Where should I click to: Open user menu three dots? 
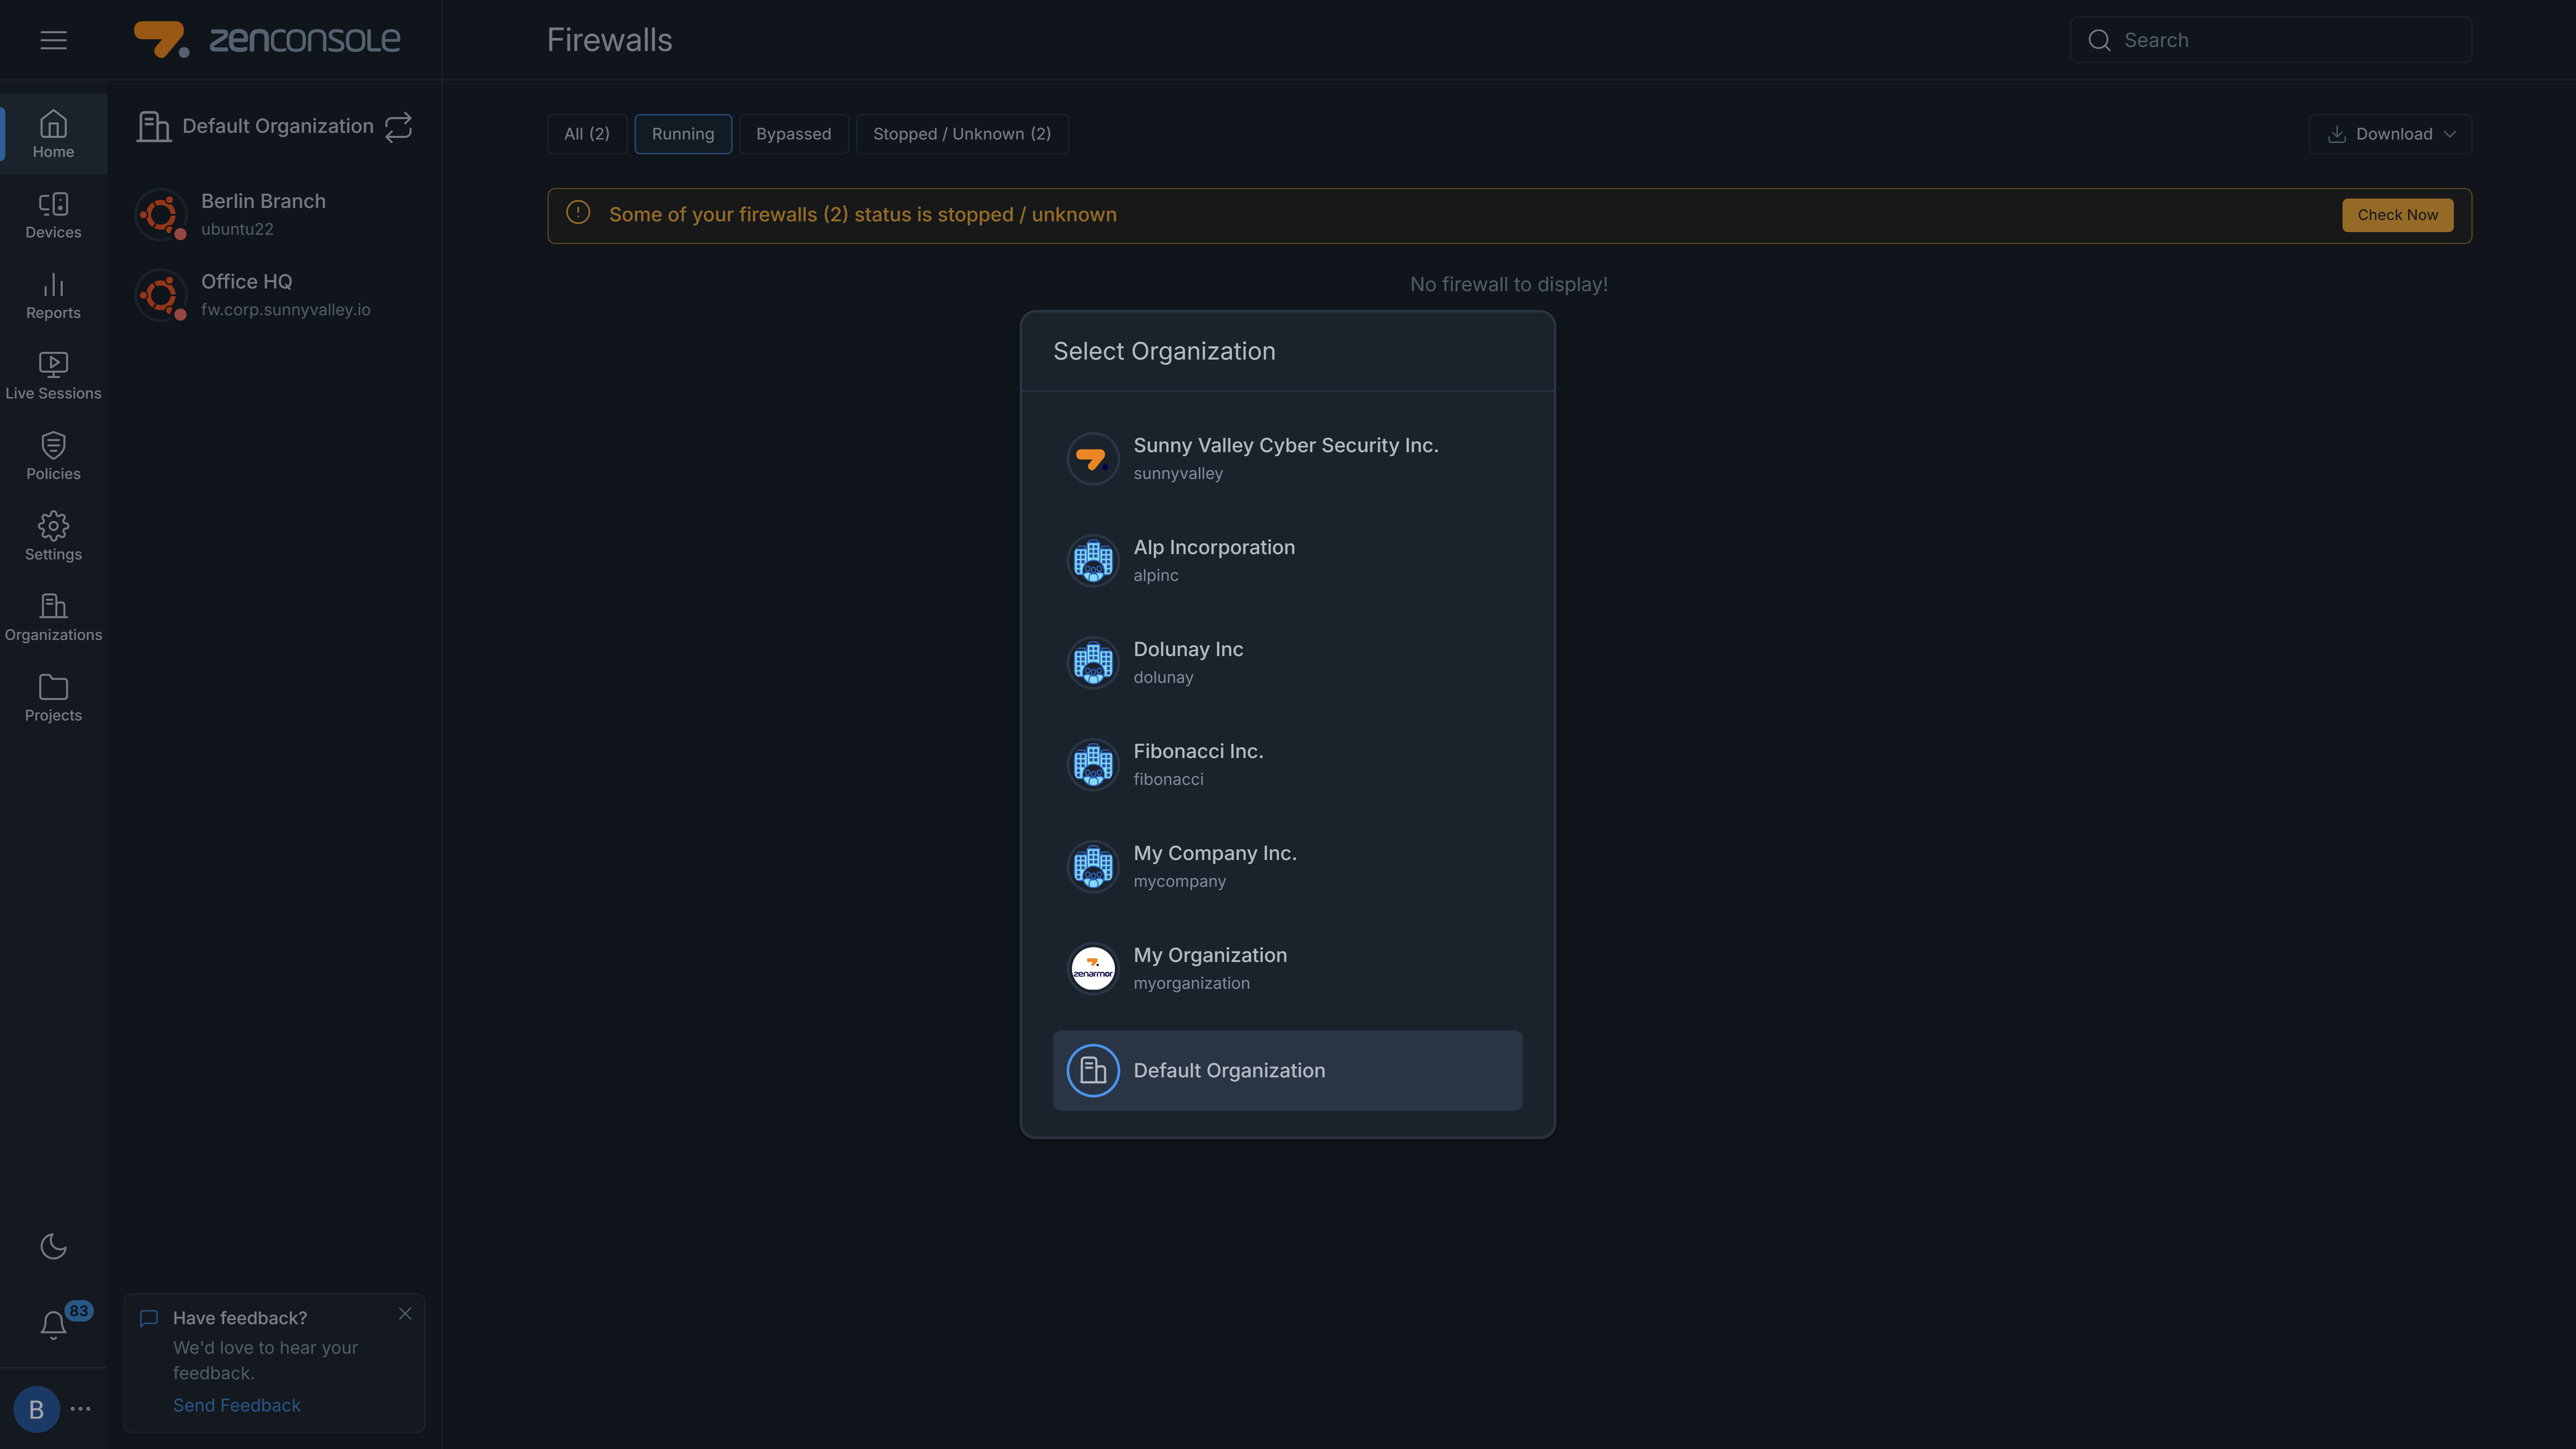pos(81,1409)
